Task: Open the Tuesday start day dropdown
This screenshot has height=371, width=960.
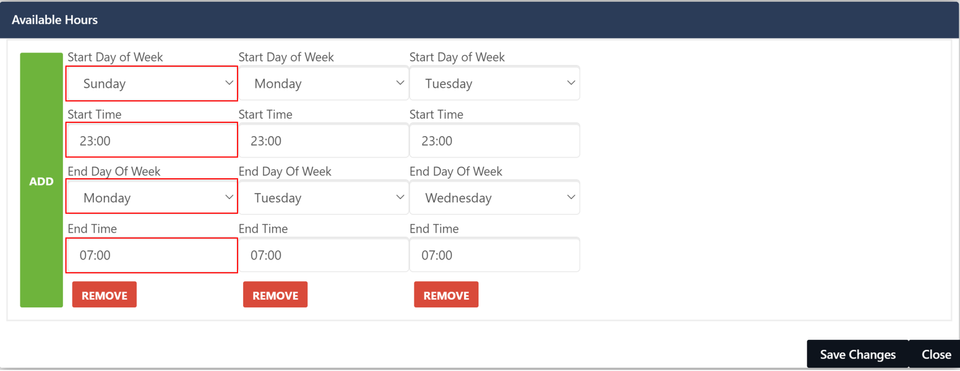Action: coord(494,83)
